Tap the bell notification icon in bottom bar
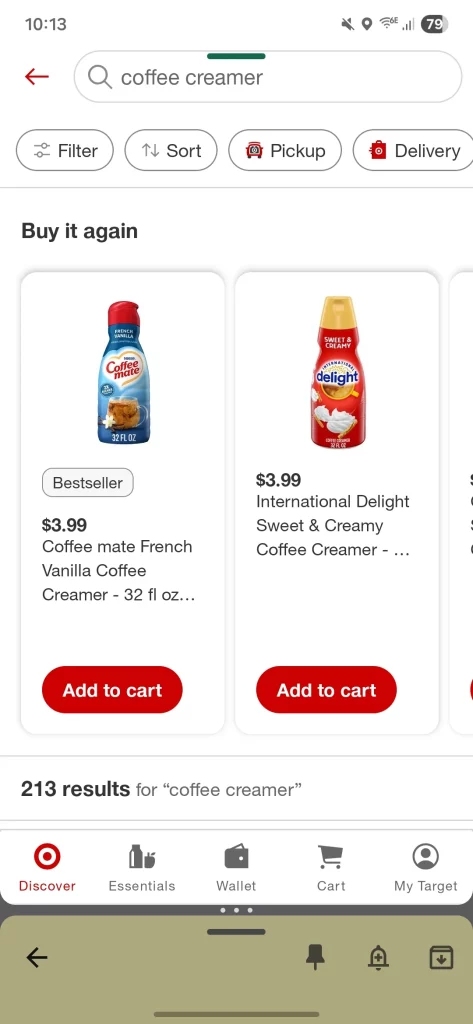Image resolution: width=473 pixels, height=1024 pixels. (378, 957)
